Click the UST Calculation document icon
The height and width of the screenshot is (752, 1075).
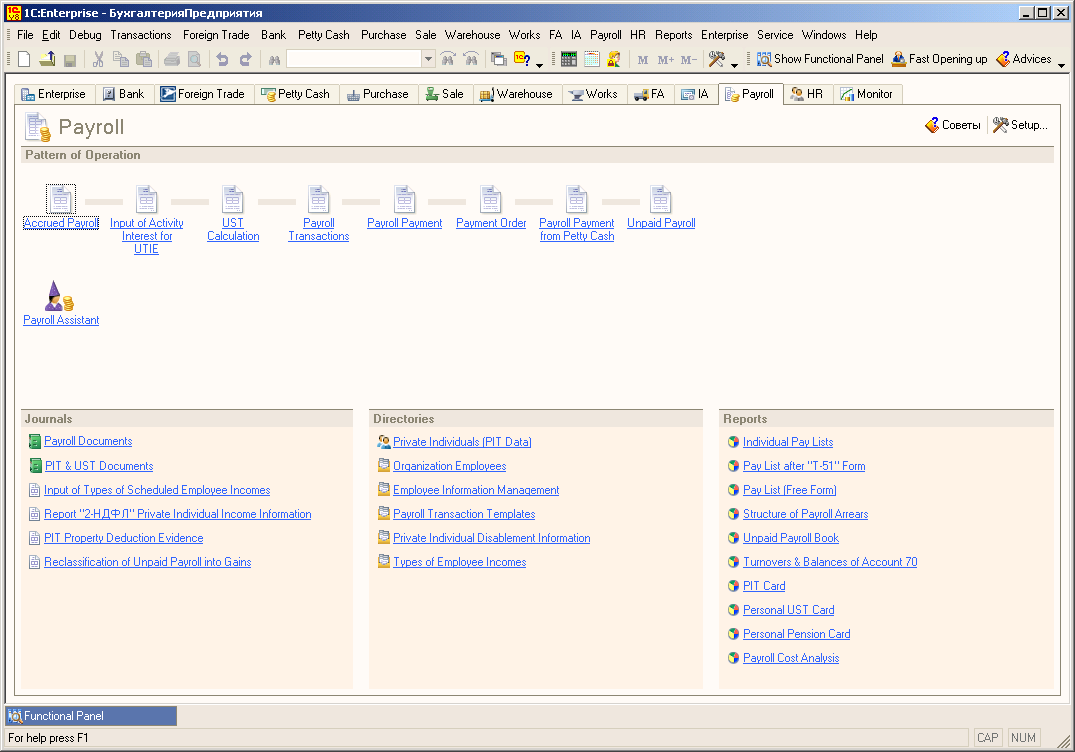(x=233, y=199)
